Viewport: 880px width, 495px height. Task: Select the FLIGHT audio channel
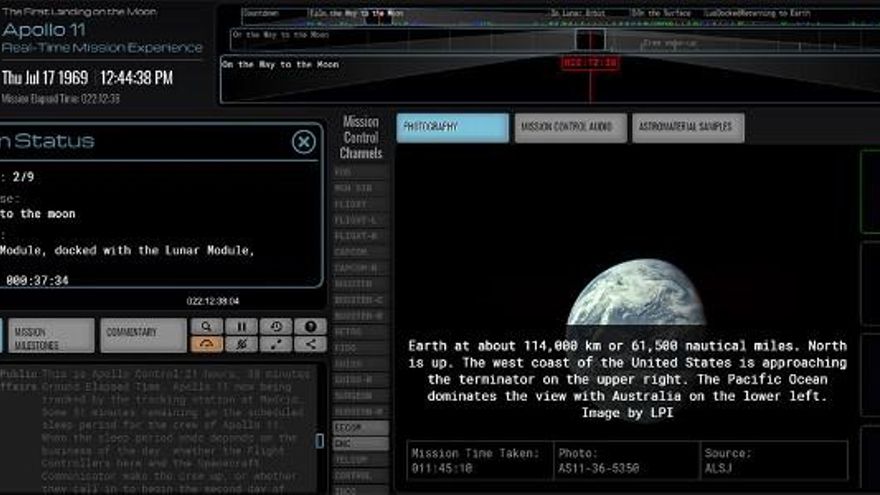click(360, 204)
